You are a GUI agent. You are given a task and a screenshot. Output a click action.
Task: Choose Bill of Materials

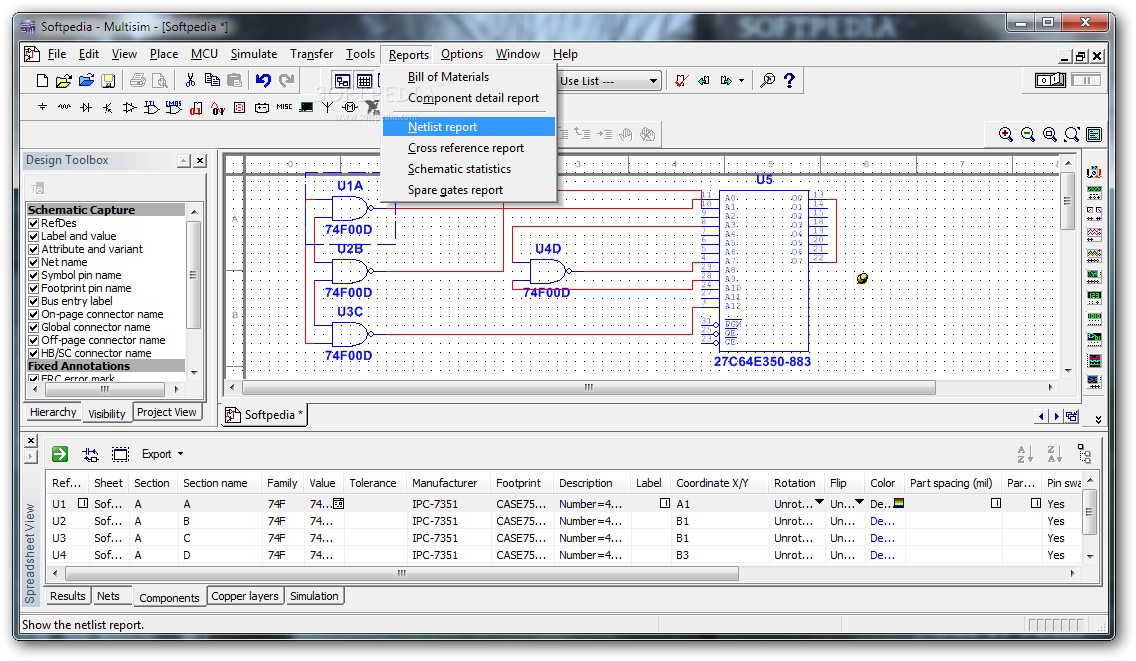pos(448,77)
